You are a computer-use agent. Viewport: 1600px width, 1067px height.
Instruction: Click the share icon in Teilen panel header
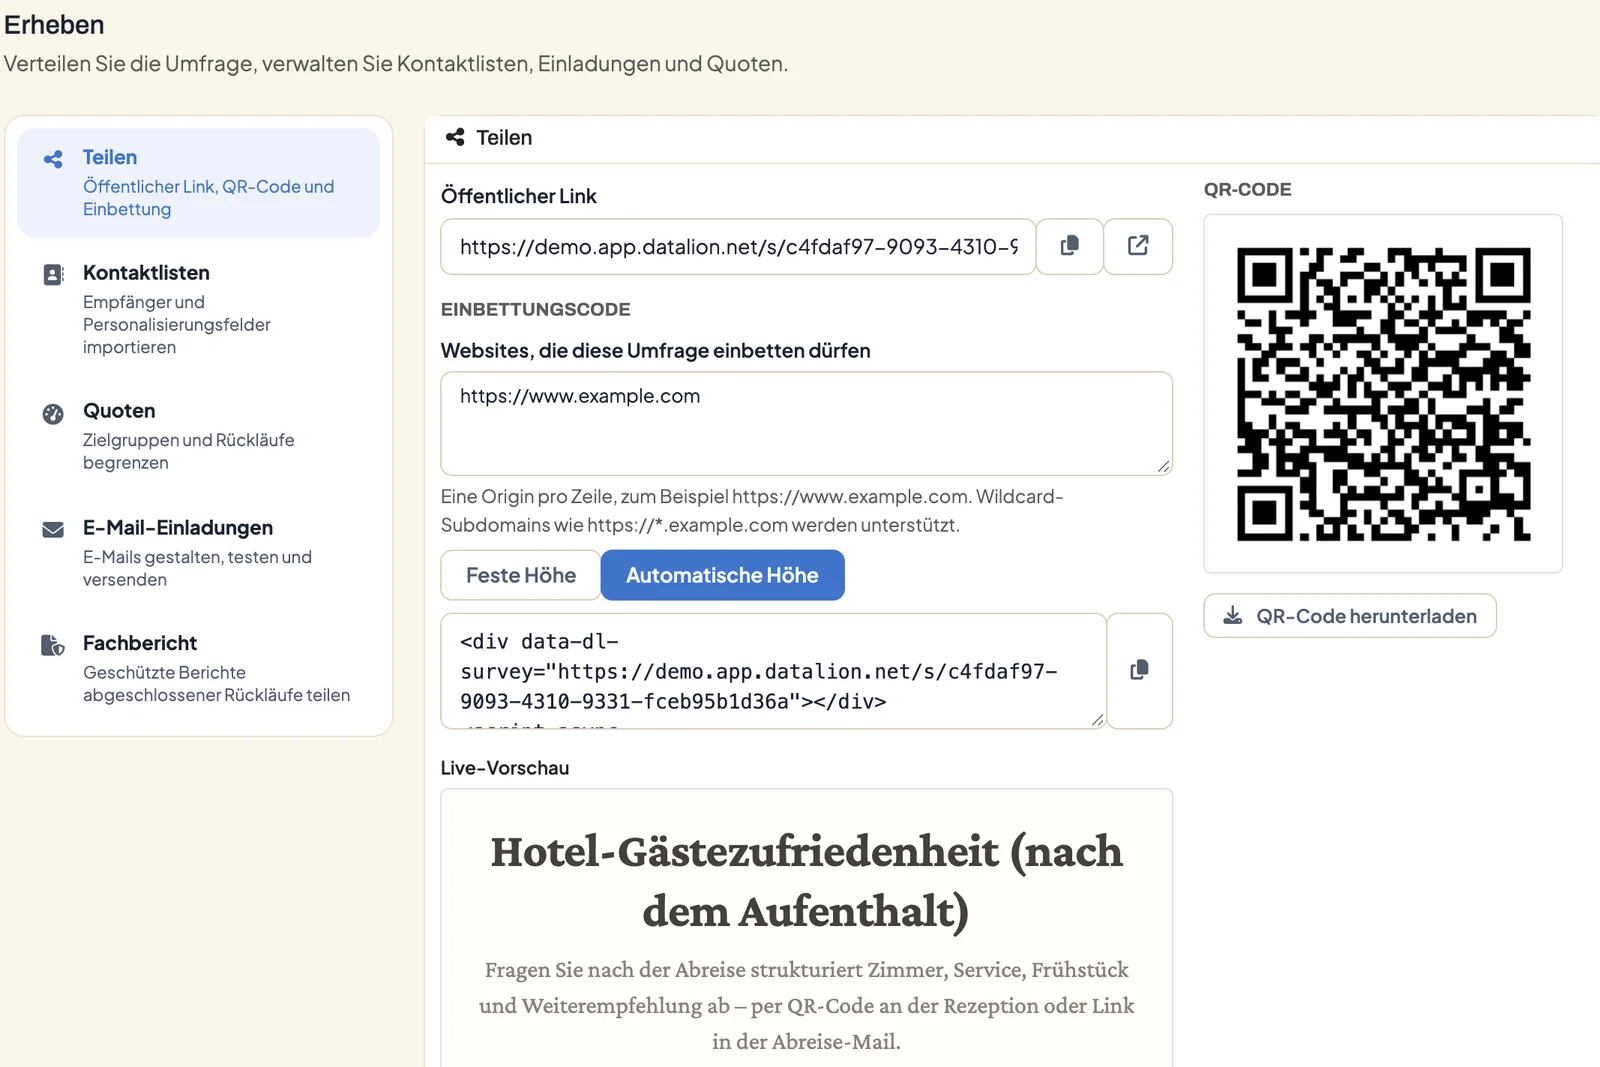(x=455, y=137)
